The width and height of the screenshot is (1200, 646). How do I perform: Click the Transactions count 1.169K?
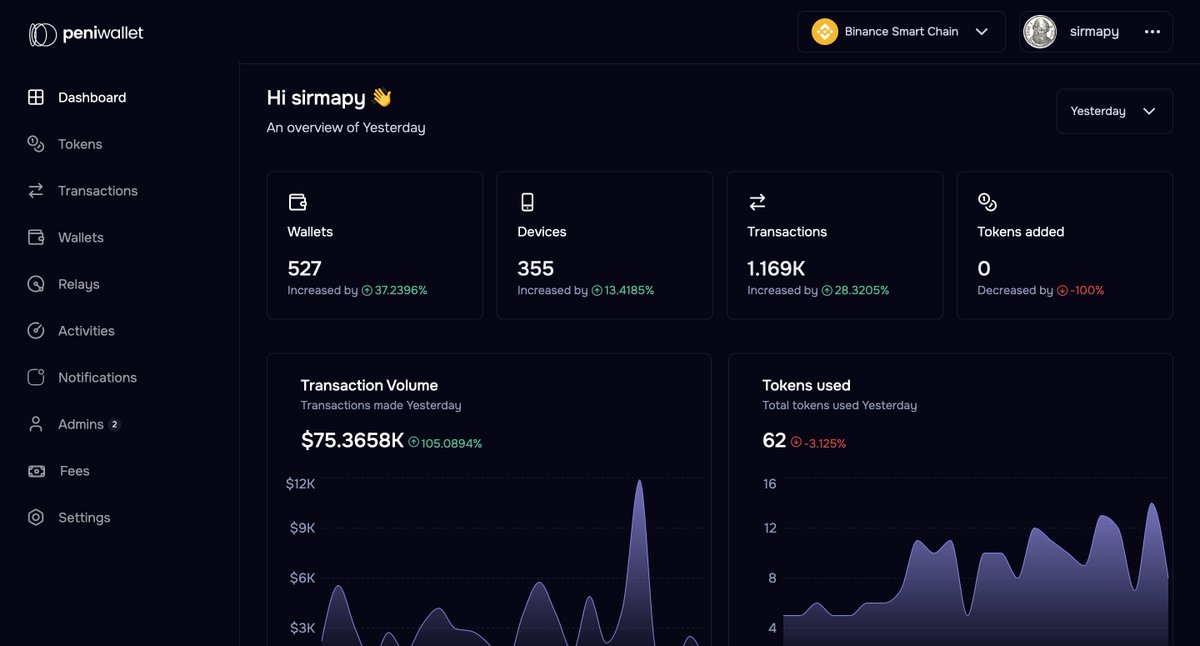[776, 268]
